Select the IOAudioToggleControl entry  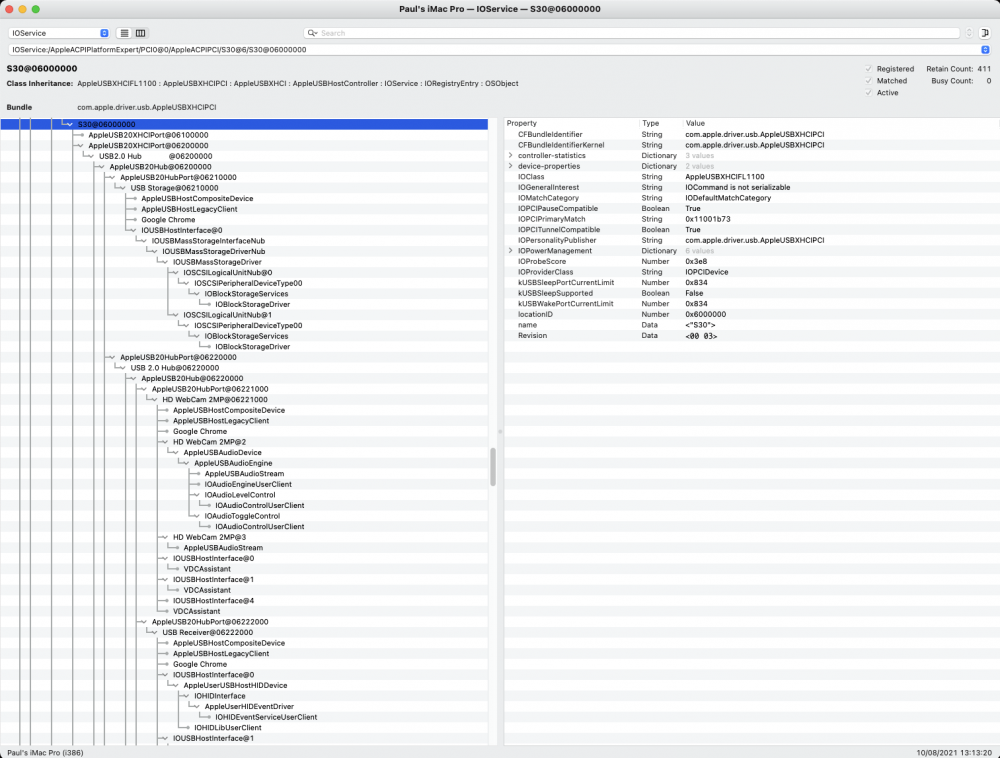(x=242, y=516)
